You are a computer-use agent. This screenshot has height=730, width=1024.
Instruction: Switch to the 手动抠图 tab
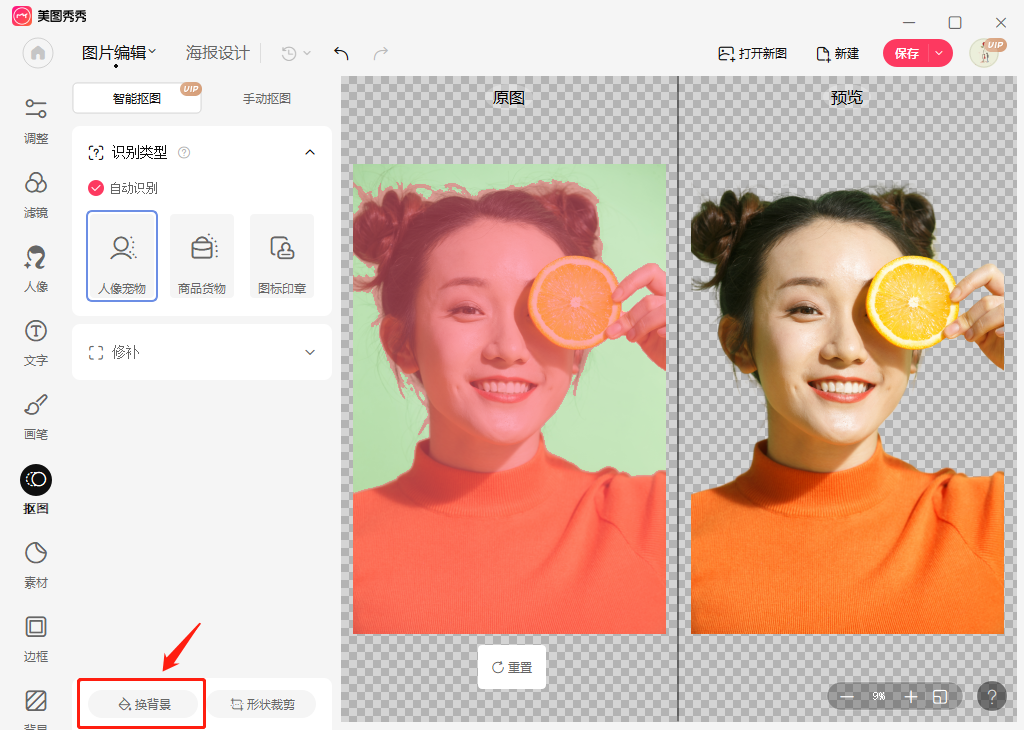pos(266,98)
